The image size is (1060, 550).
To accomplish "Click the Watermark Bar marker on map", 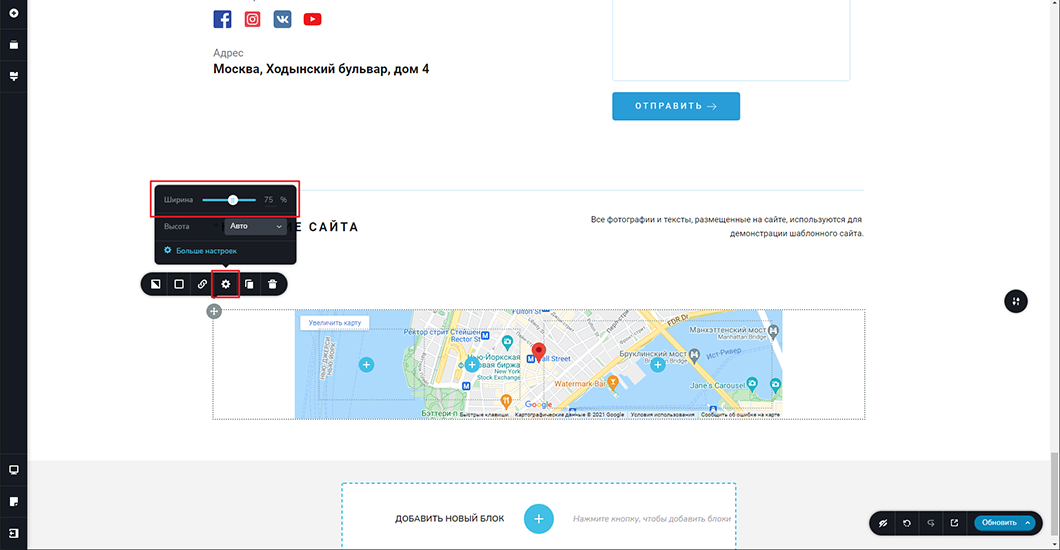I will tap(612, 382).
